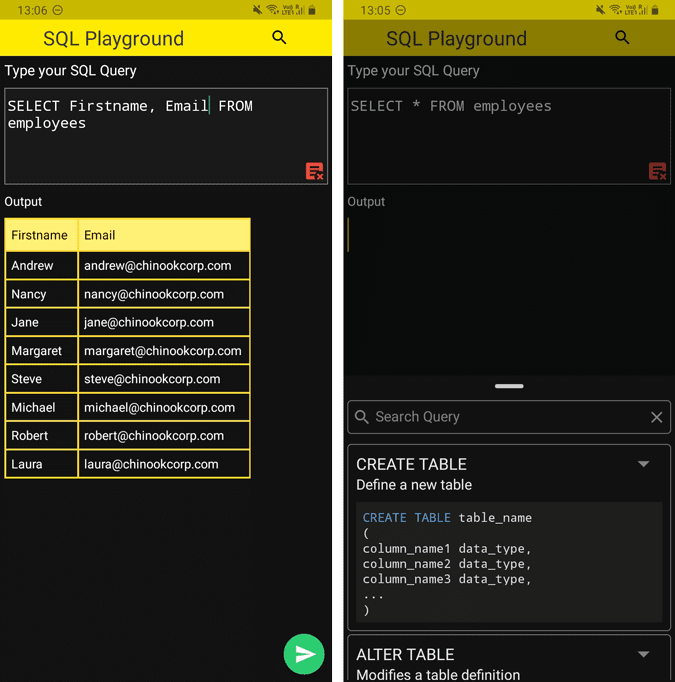Image resolution: width=675 pixels, height=682 pixels.
Task: Tap the 13:05 clock in right status bar
Action: pyautogui.click(x=375, y=10)
